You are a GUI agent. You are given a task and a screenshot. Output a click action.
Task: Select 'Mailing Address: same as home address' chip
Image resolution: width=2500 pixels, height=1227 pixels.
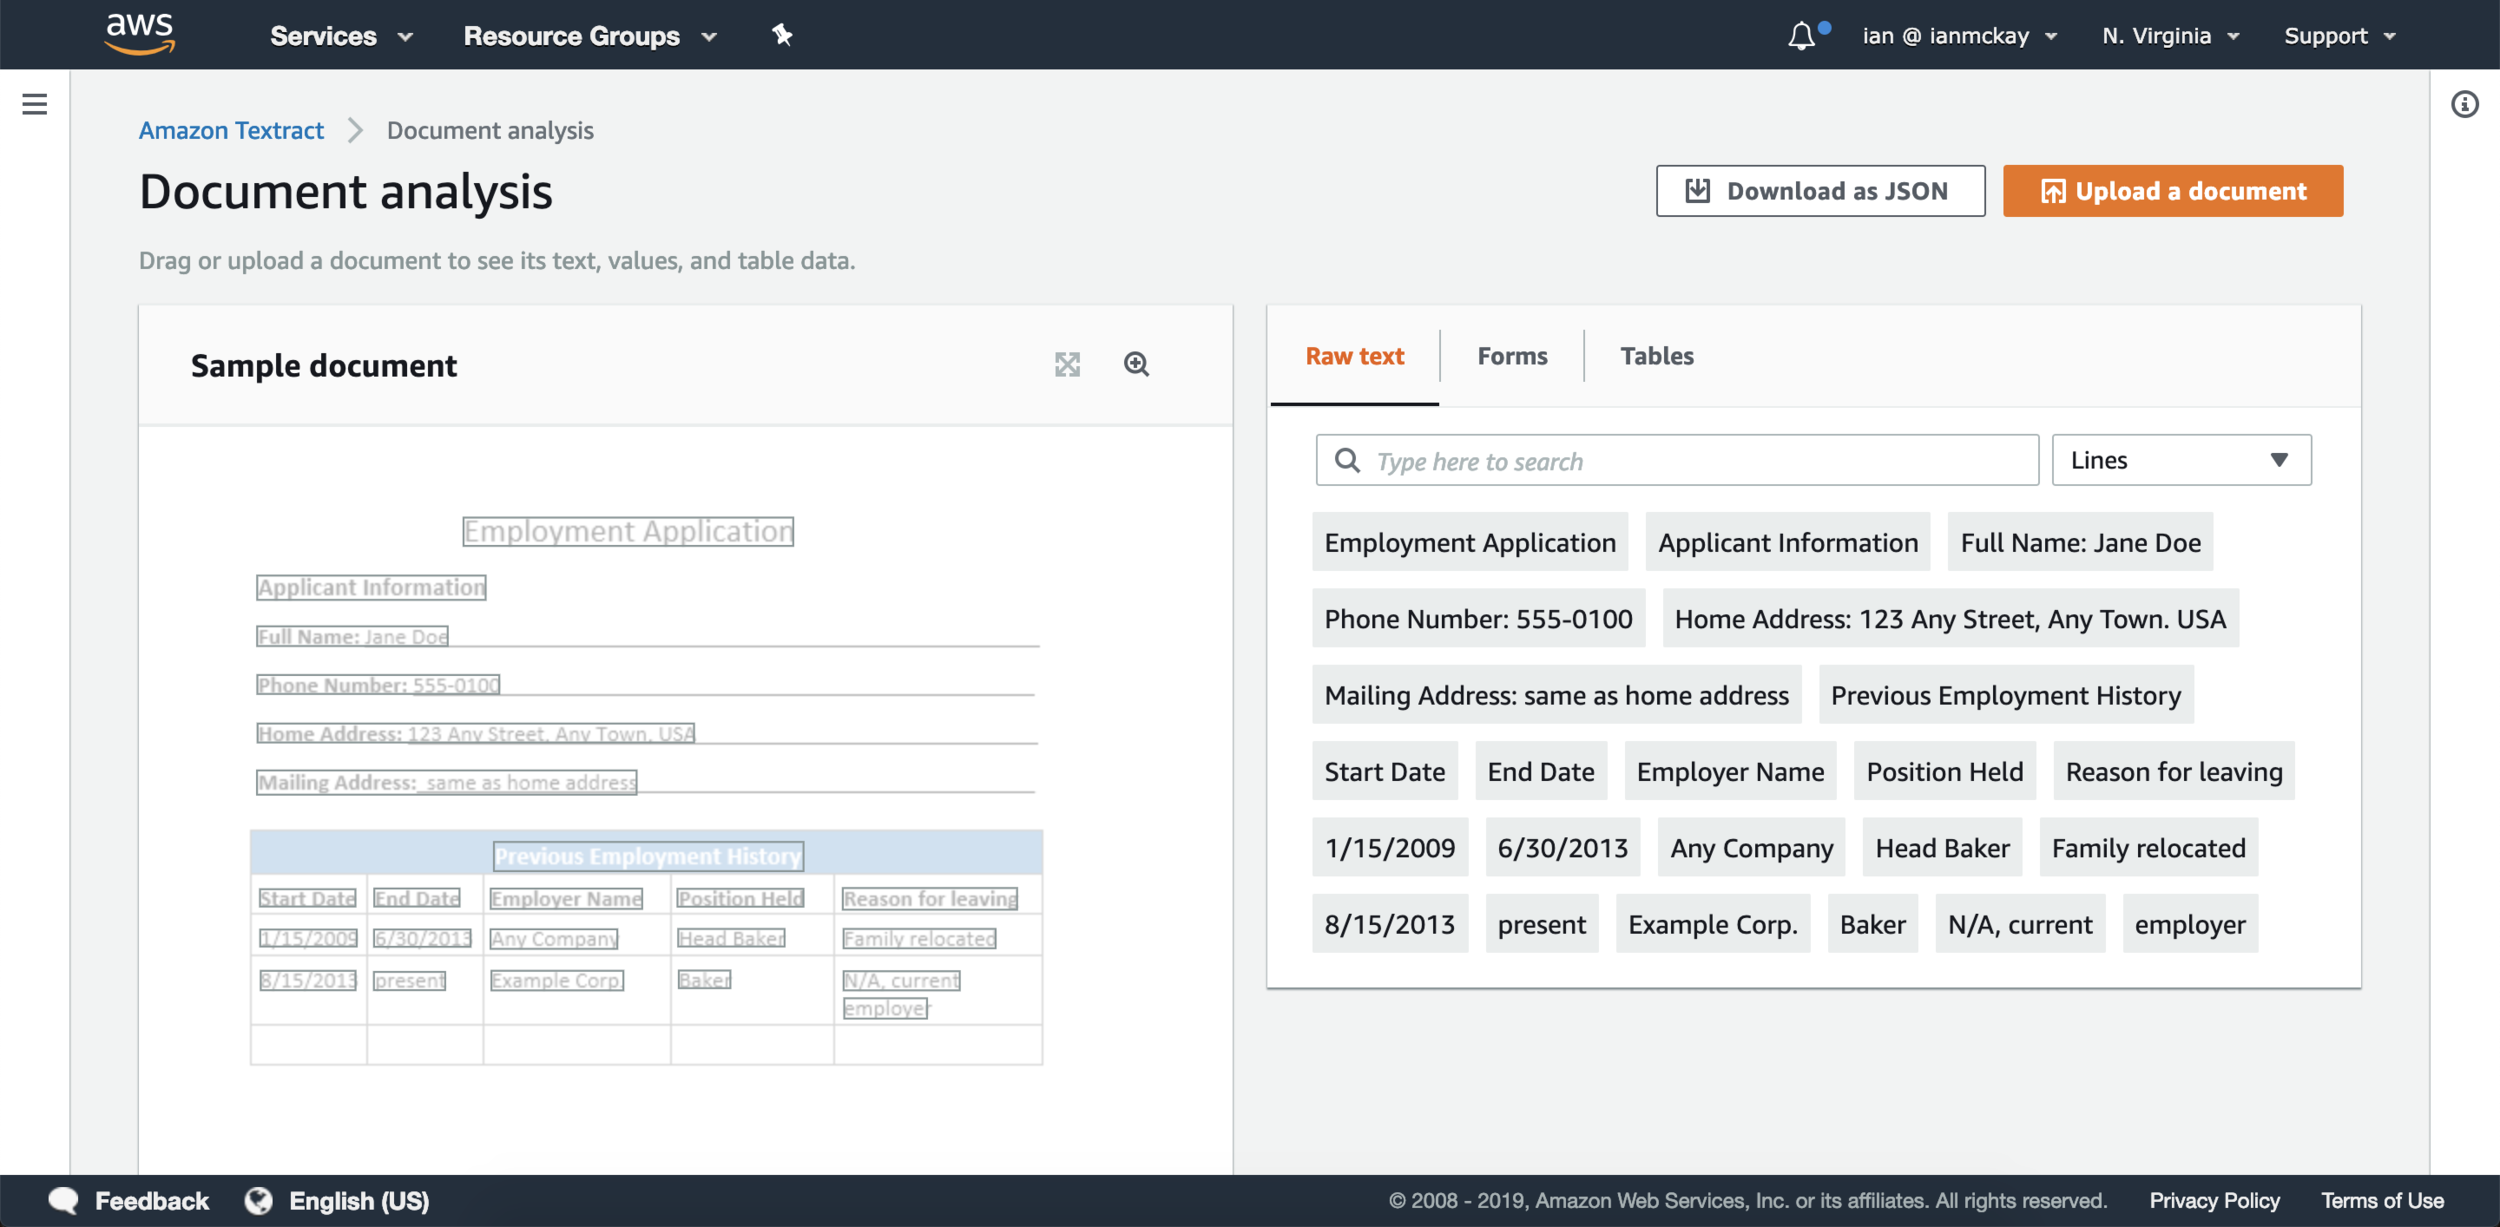pos(1556,695)
